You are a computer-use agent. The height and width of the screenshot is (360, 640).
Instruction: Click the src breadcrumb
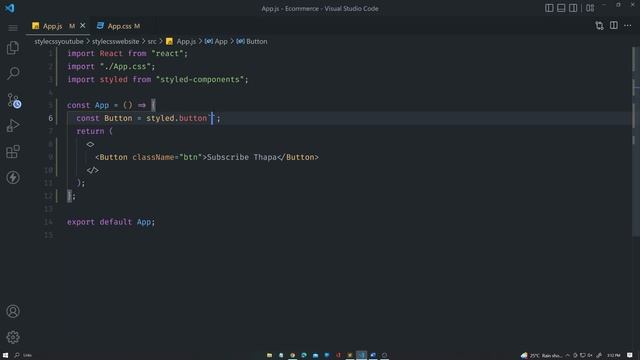[x=152, y=42]
